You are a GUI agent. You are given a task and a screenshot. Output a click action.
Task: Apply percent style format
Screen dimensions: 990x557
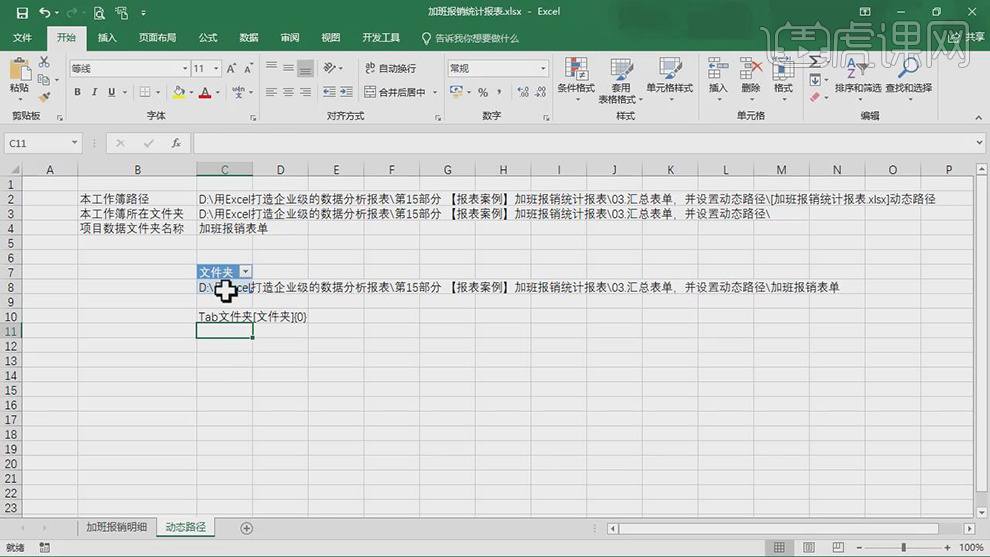tap(483, 92)
